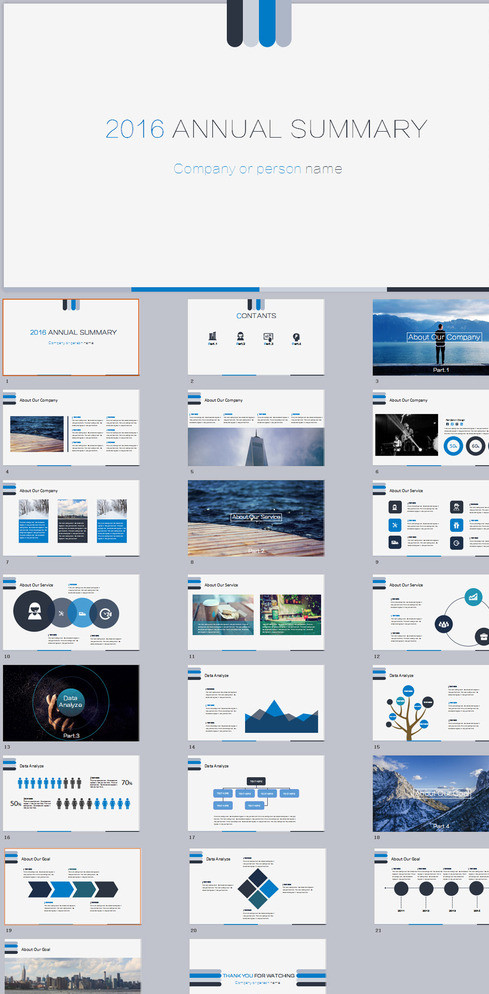Select the clock icon circle on slide 10
The height and width of the screenshot is (994, 489).
[105, 613]
